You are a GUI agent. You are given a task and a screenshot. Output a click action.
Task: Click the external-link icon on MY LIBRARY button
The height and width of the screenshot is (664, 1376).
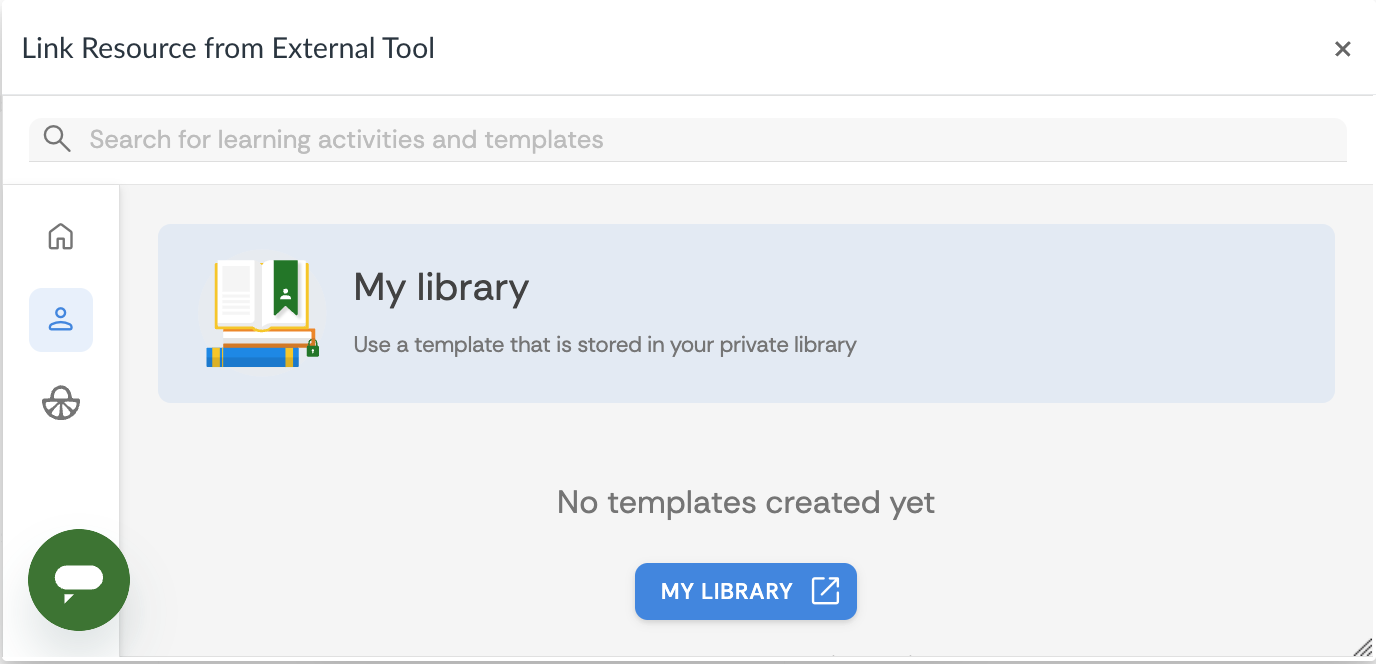pos(824,591)
